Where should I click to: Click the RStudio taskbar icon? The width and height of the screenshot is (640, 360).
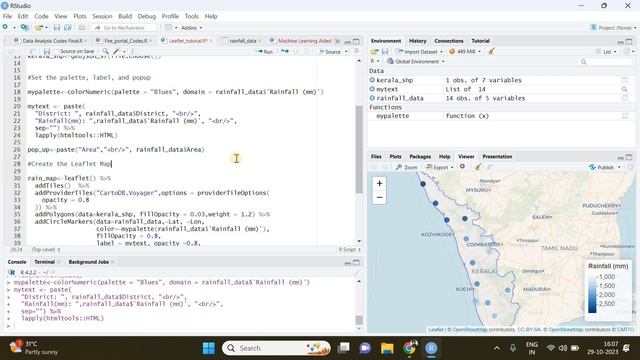click(431, 348)
